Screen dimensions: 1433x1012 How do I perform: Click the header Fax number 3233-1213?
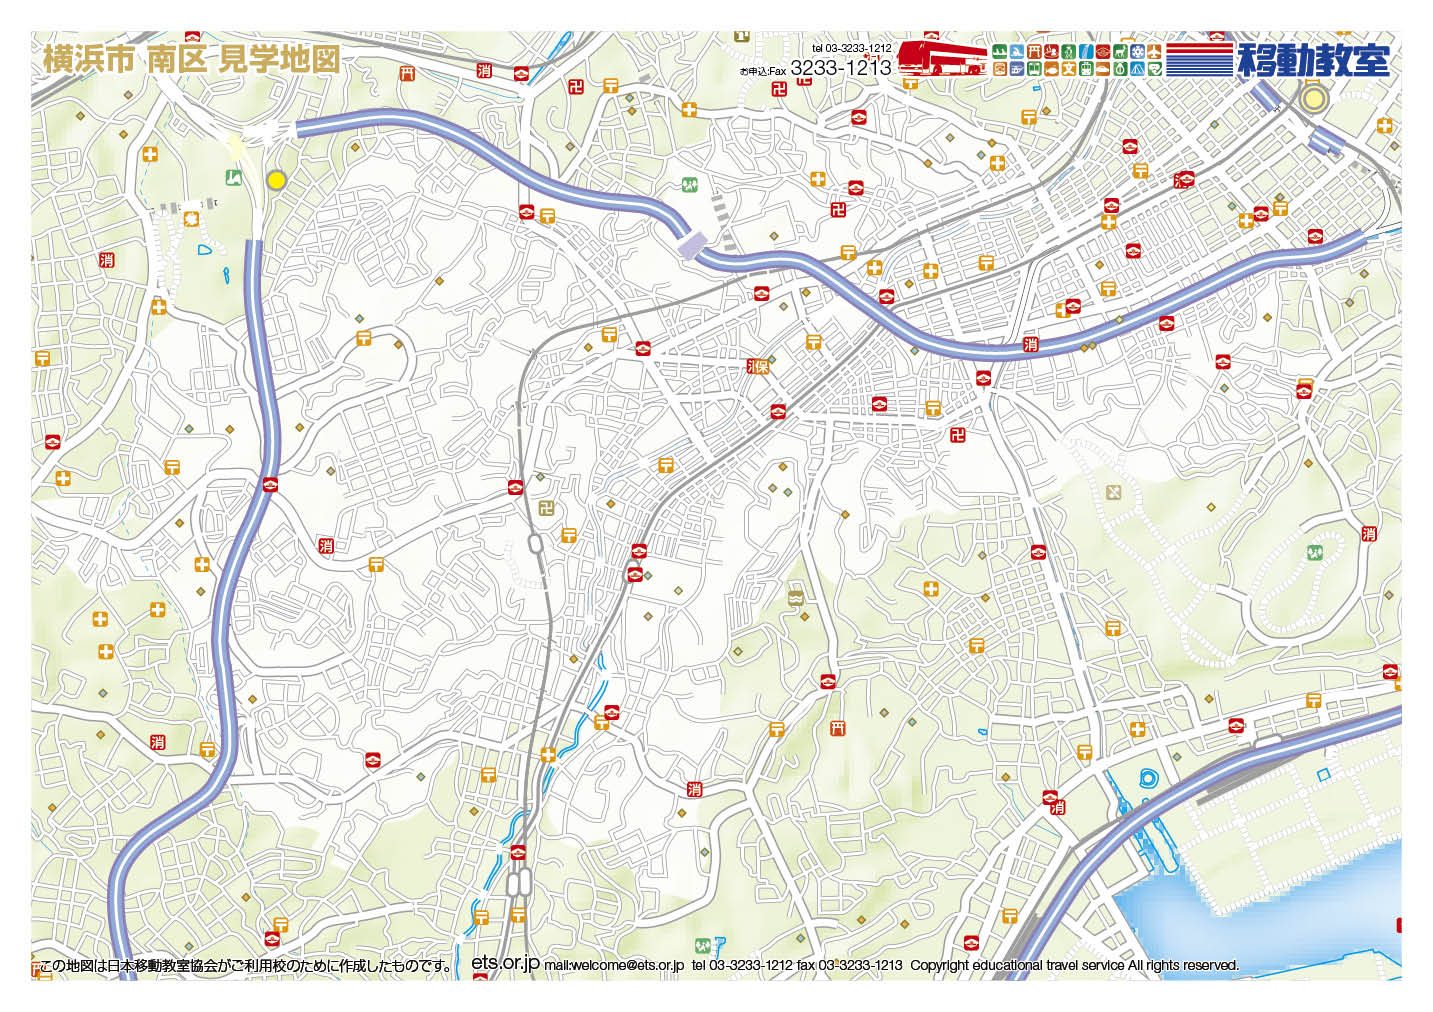click(840, 68)
